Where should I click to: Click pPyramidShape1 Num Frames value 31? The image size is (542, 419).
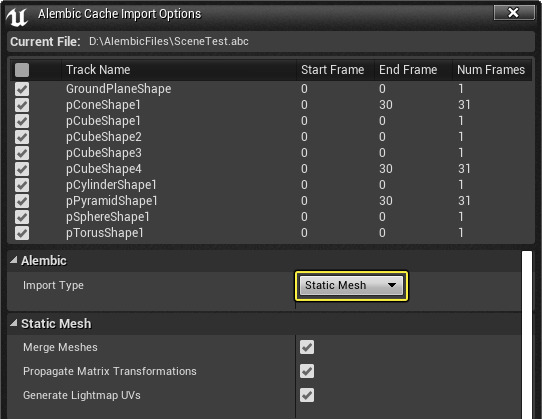point(464,201)
